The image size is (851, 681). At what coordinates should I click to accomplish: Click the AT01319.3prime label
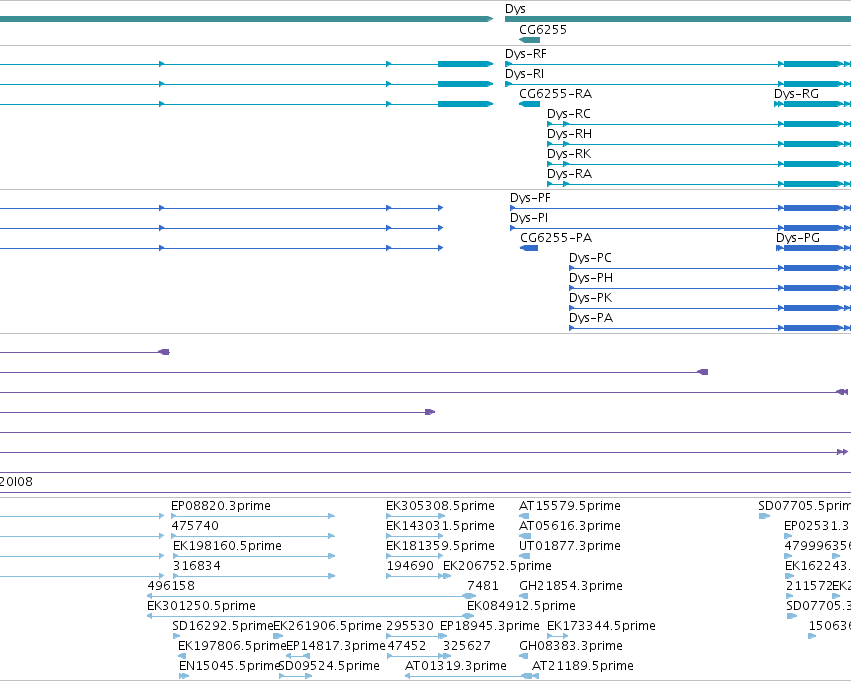tap(456, 667)
